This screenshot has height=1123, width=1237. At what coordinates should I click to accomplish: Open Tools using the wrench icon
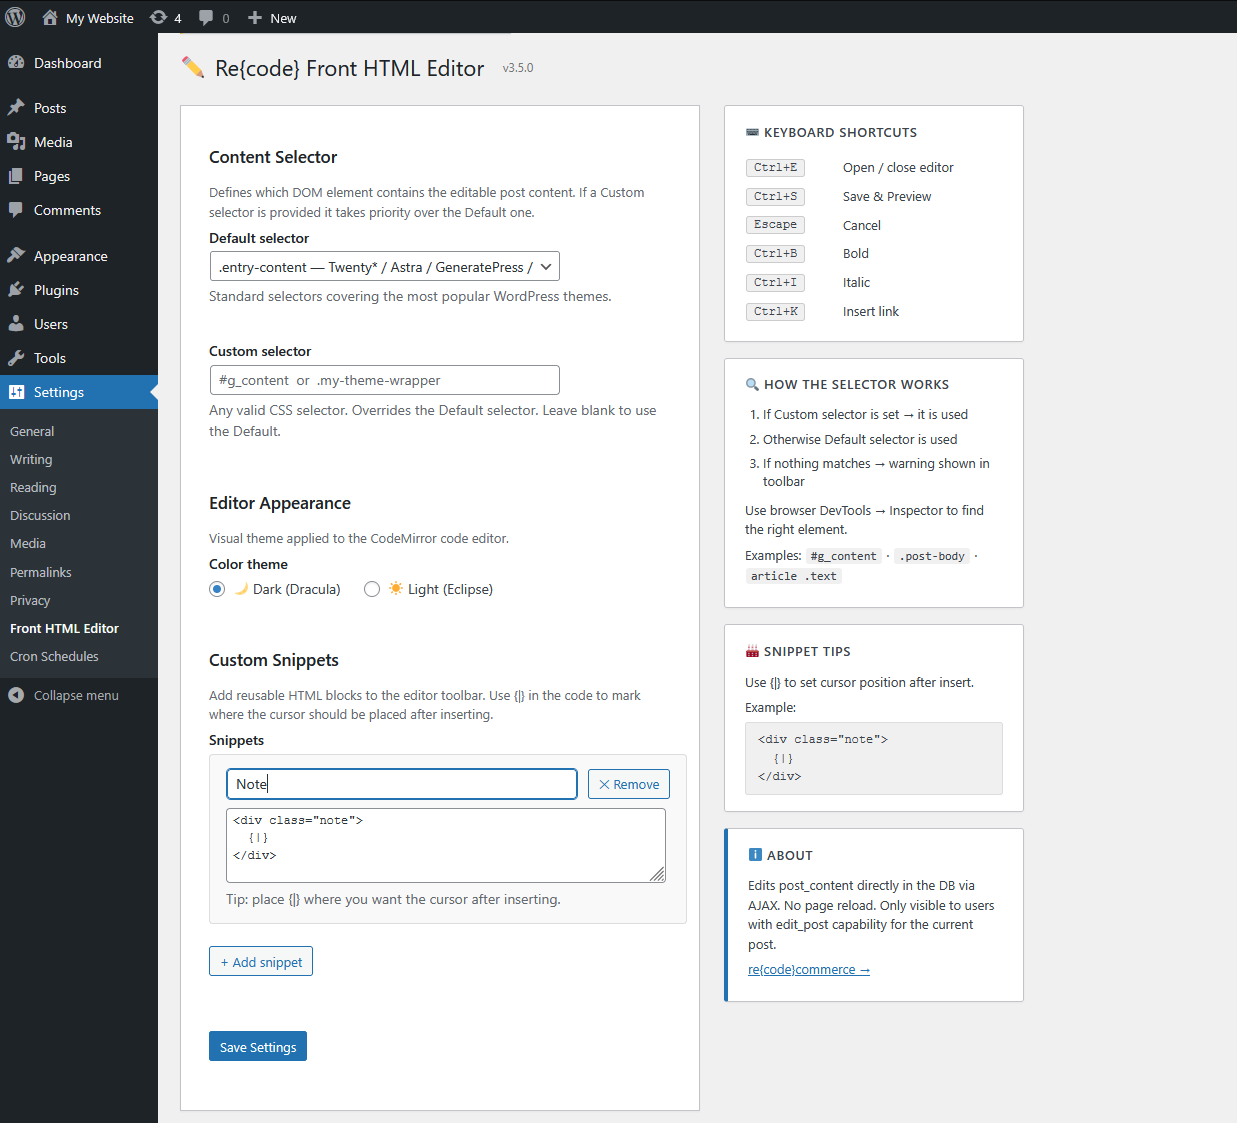(19, 357)
